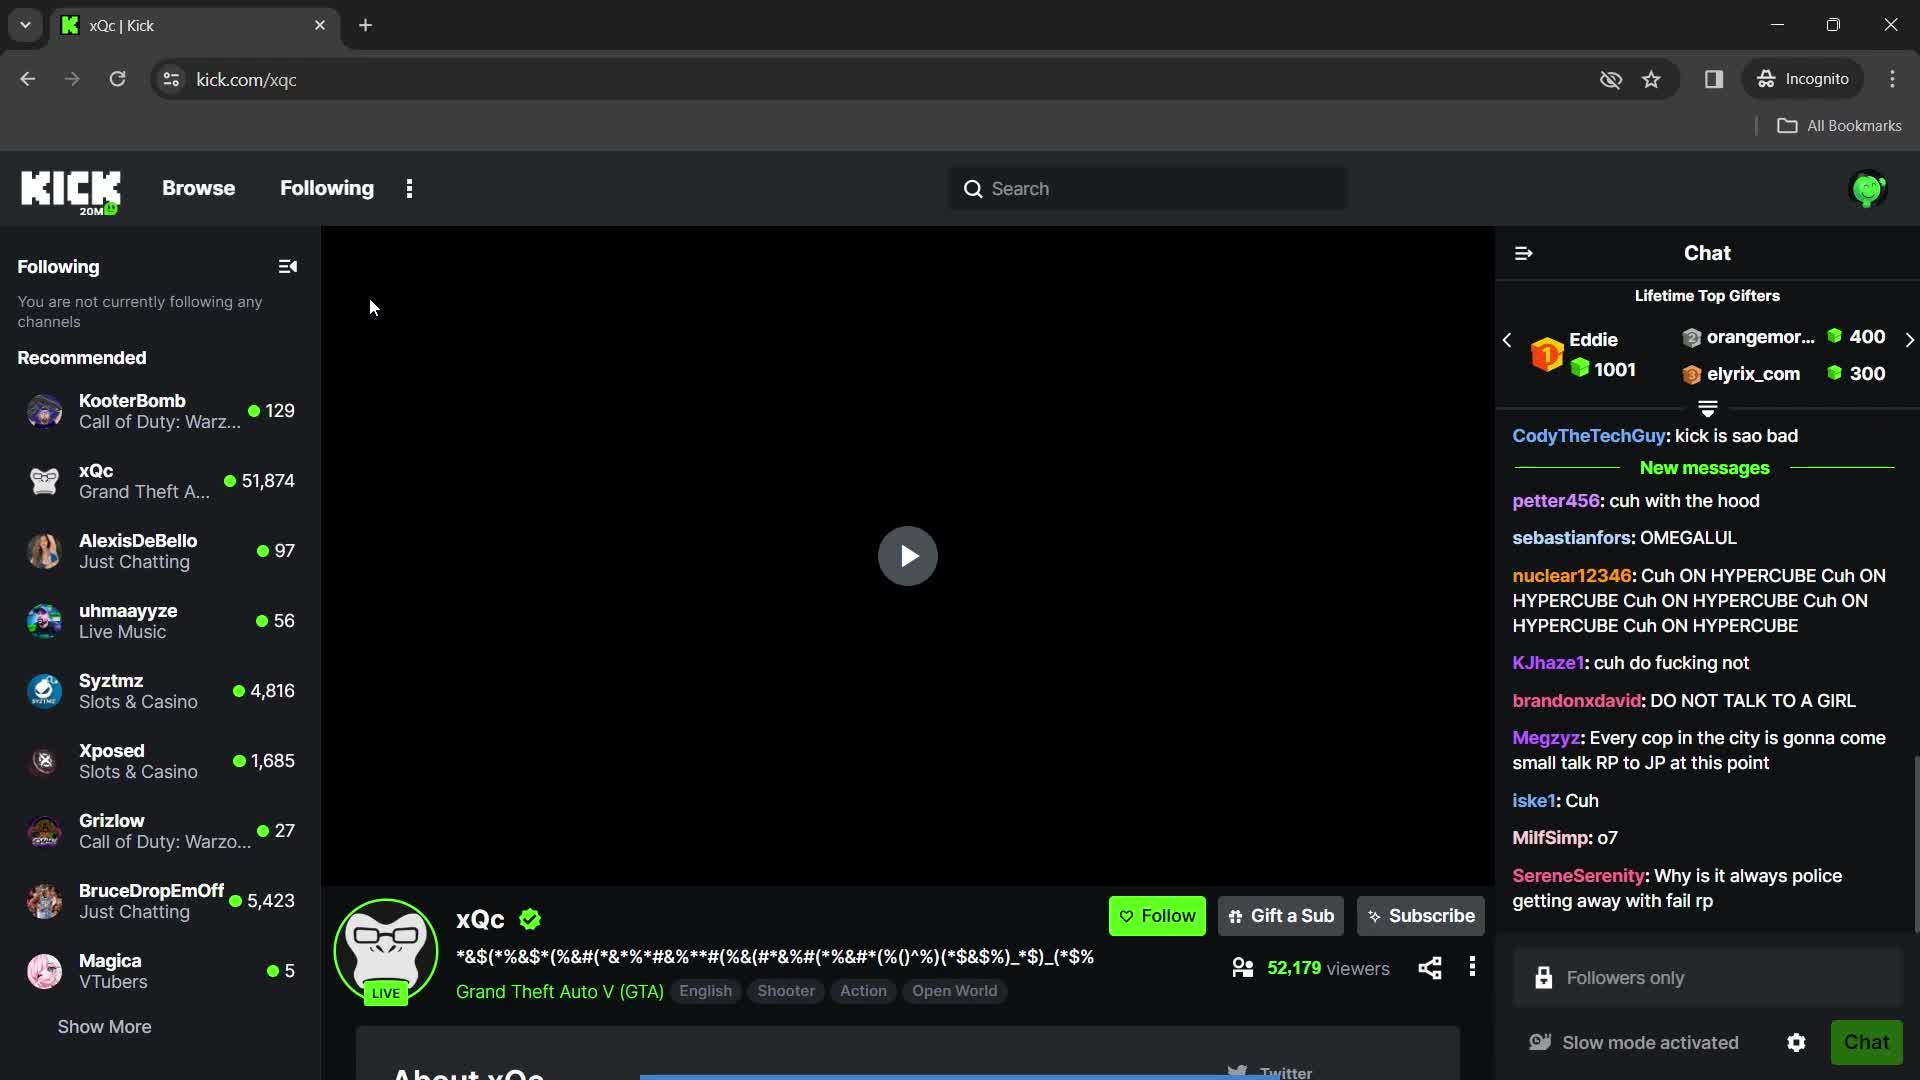Image resolution: width=1920 pixels, height=1080 pixels.
Task: Click the Shooter tag
Action: [x=786, y=991]
